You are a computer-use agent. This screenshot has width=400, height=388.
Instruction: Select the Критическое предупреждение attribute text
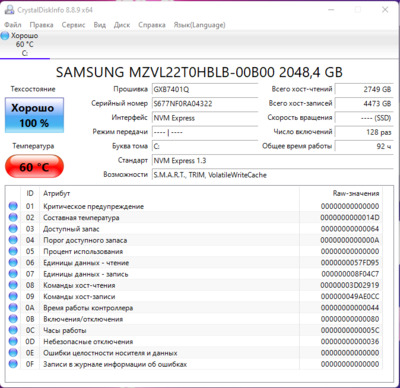coord(94,206)
